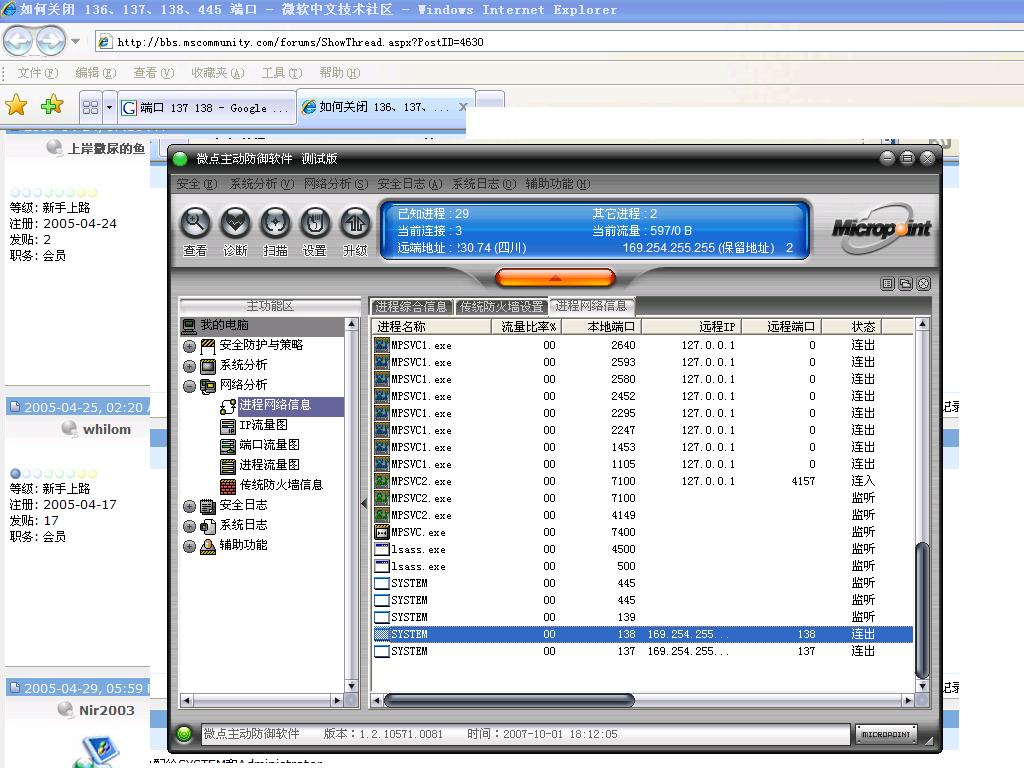1024x768 pixels.
Task: Switch to the Google 端口 137 138 browser tab
Action: [x=206, y=107]
